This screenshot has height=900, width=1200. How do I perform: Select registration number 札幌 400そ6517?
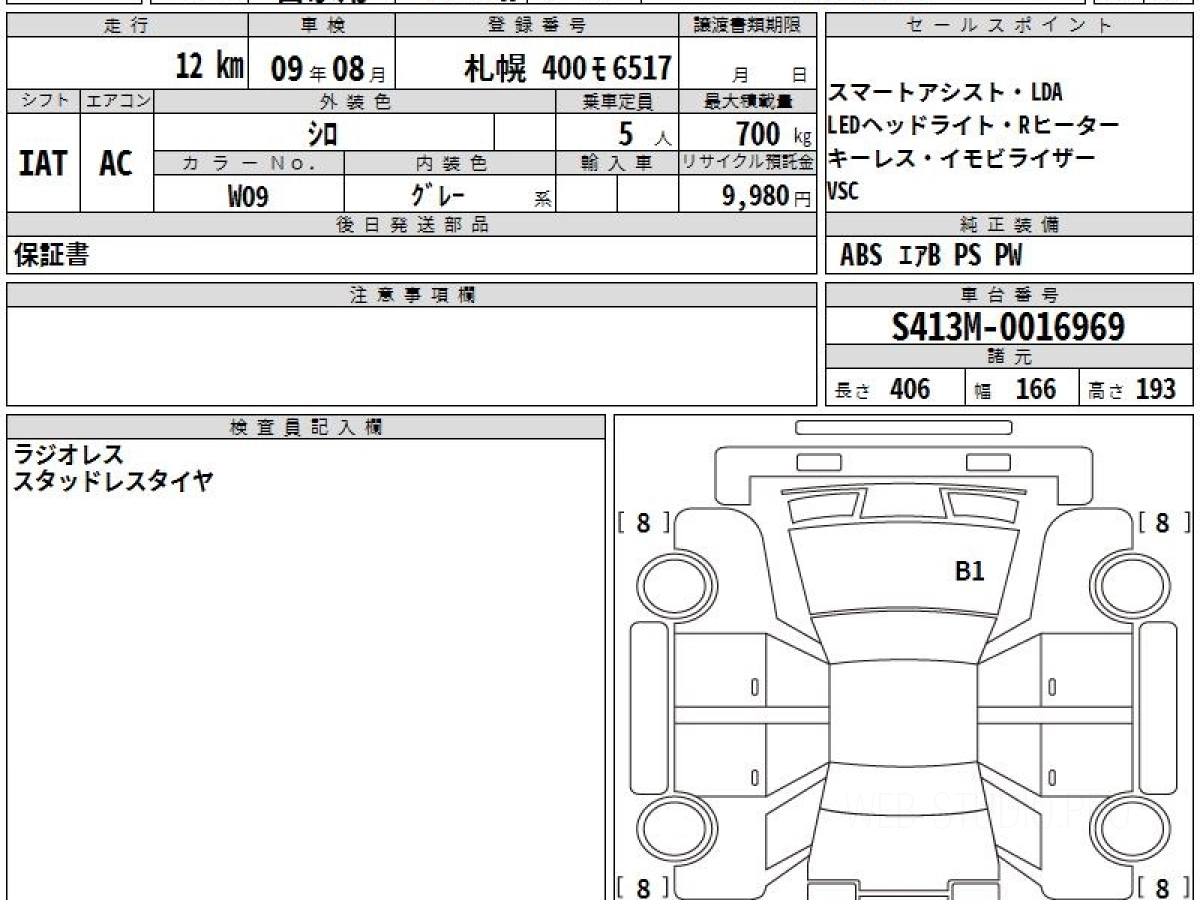click(x=567, y=68)
